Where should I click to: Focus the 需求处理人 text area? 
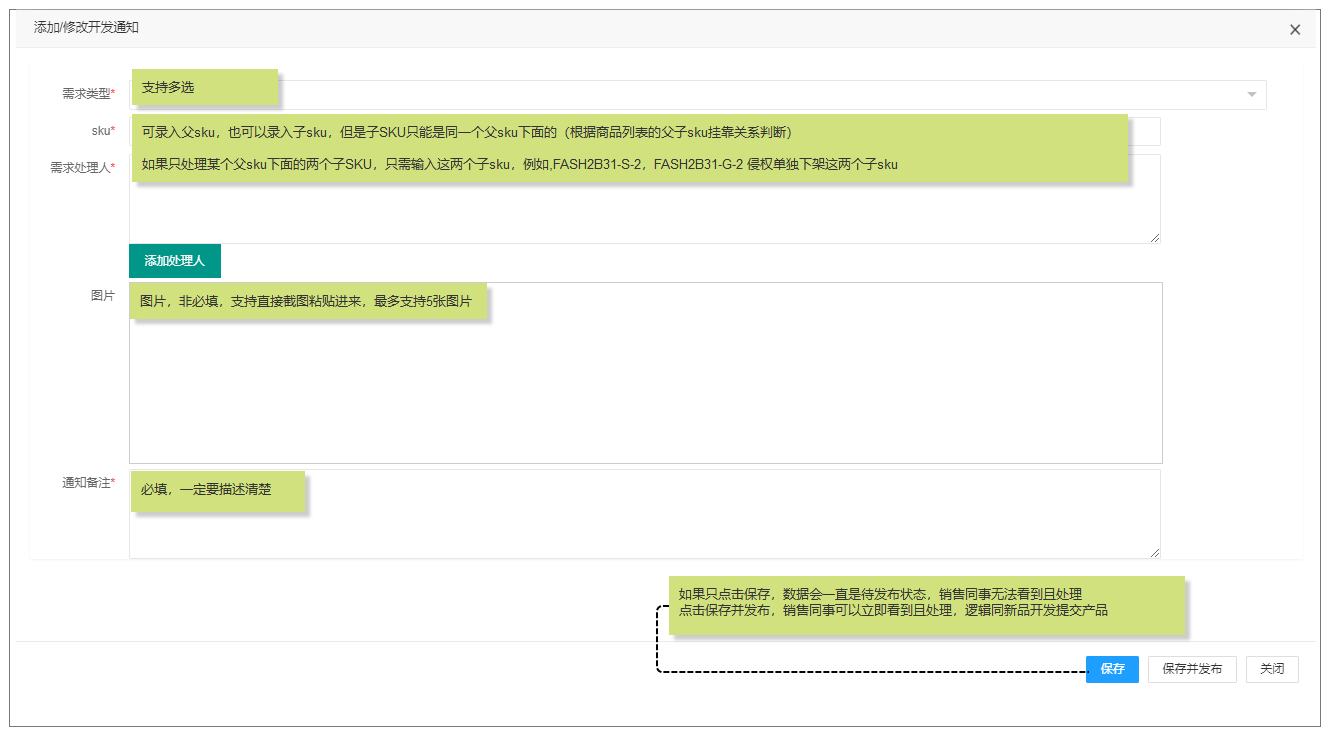(x=645, y=198)
